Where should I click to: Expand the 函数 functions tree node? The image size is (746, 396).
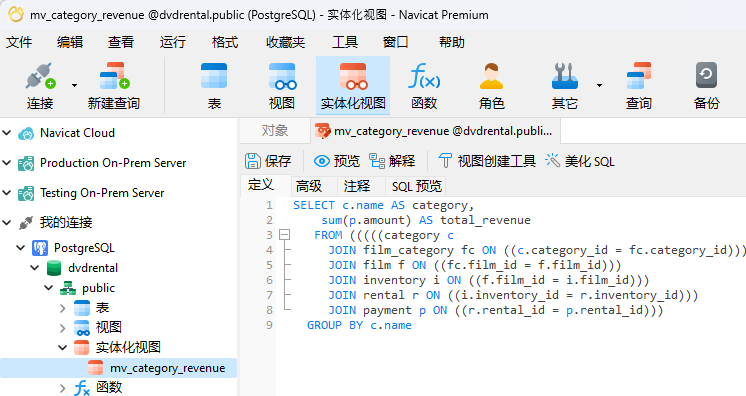click(x=62, y=388)
